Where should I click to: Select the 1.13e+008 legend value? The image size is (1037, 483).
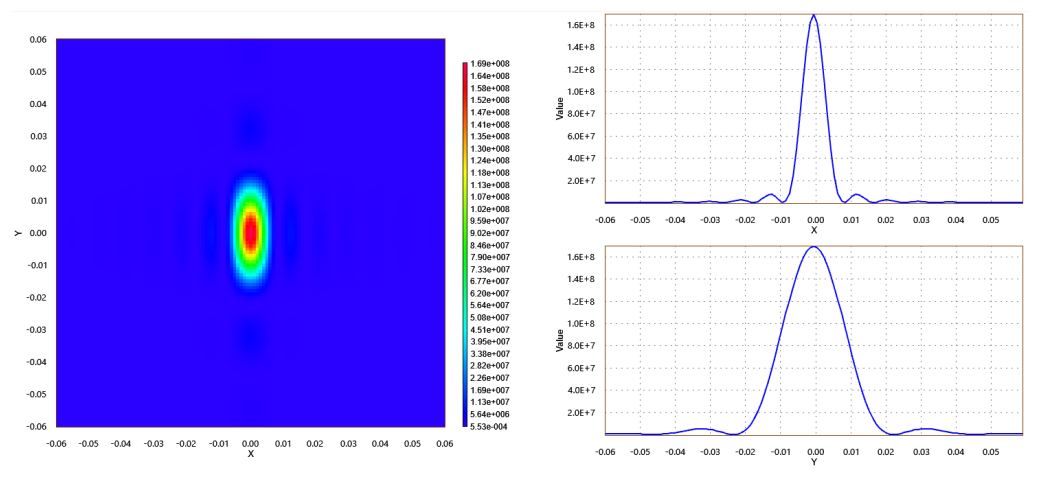pos(489,185)
